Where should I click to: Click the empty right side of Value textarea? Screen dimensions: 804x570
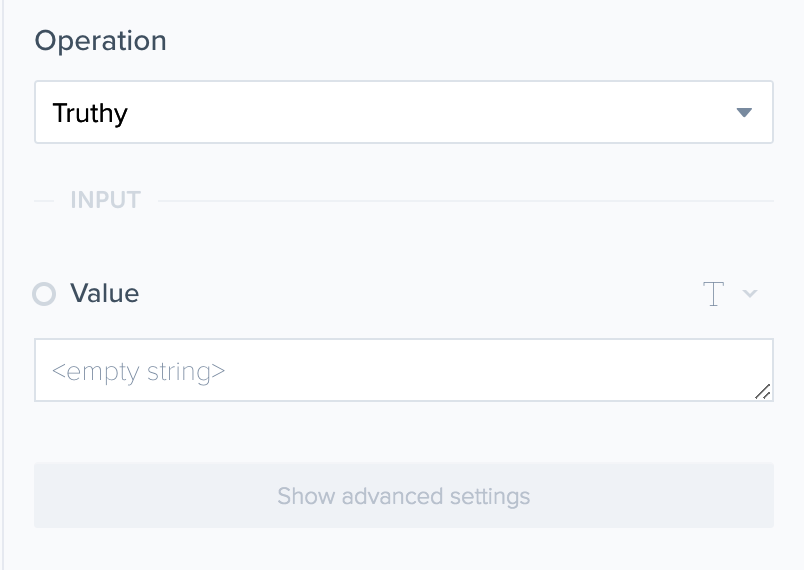click(600, 370)
